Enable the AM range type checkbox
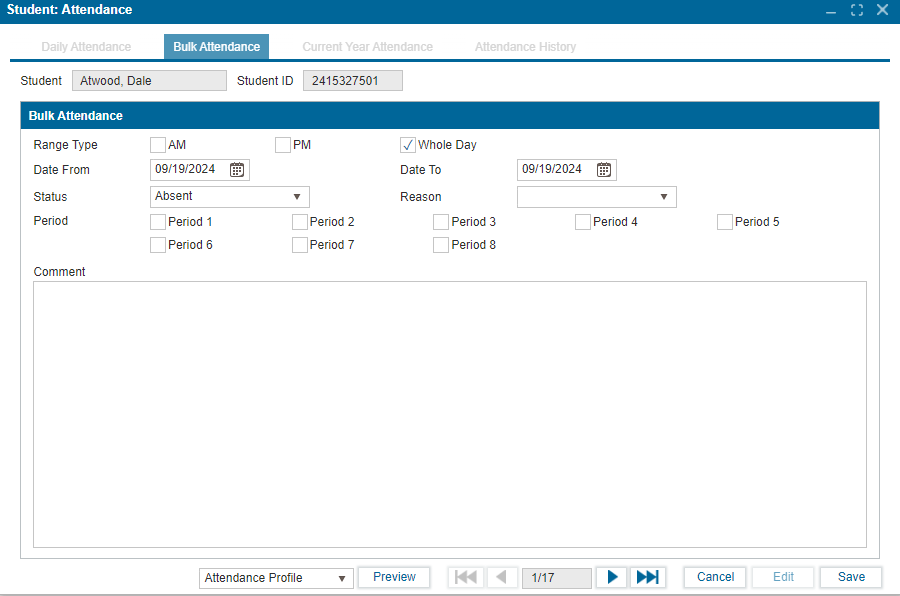This screenshot has height=596, width=900. (158, 145)
